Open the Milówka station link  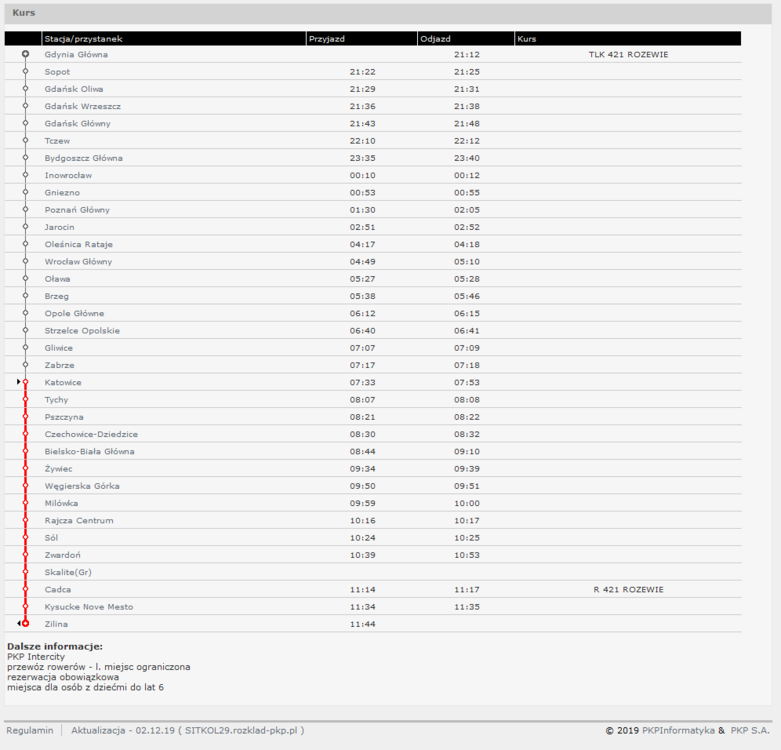(x=61, y=503)
